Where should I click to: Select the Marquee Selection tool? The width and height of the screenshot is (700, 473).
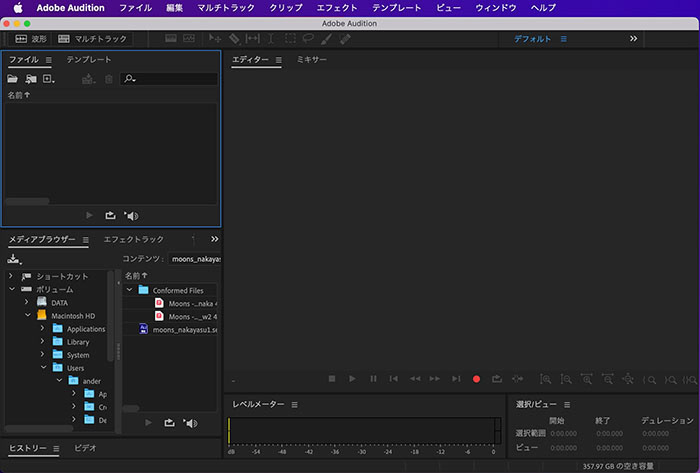pos(290,39)
